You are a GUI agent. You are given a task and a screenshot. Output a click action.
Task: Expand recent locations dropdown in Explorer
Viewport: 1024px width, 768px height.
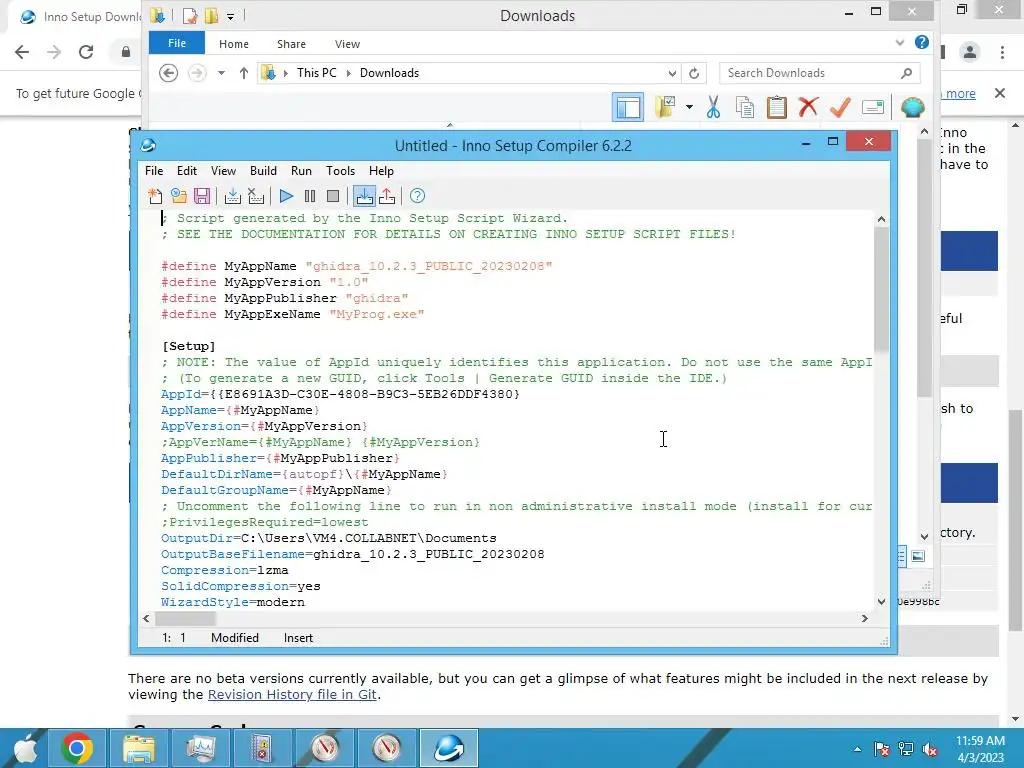click(221, 73)
